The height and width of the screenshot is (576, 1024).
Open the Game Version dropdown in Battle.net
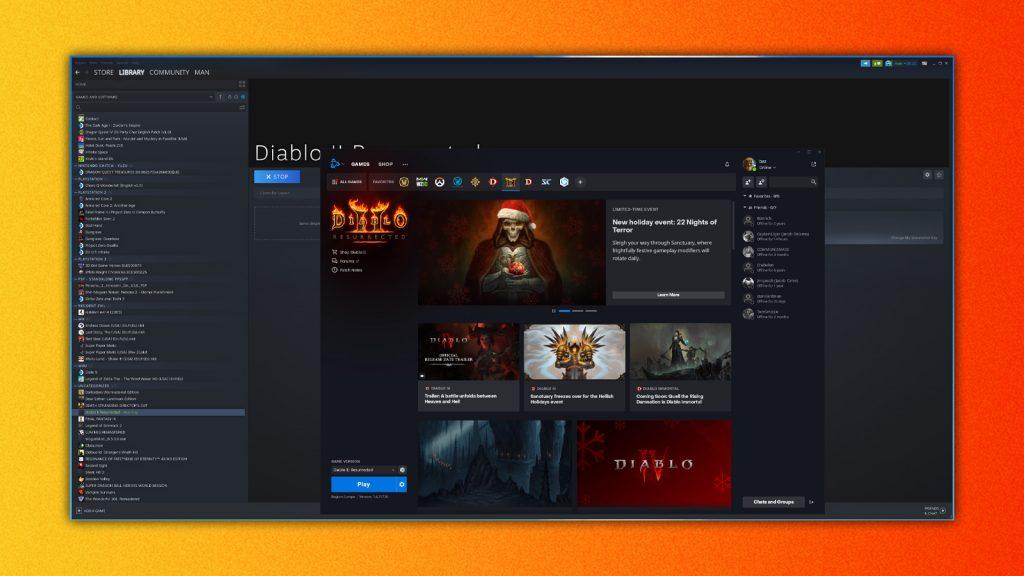pyautogui.click(x=364, y=470)
